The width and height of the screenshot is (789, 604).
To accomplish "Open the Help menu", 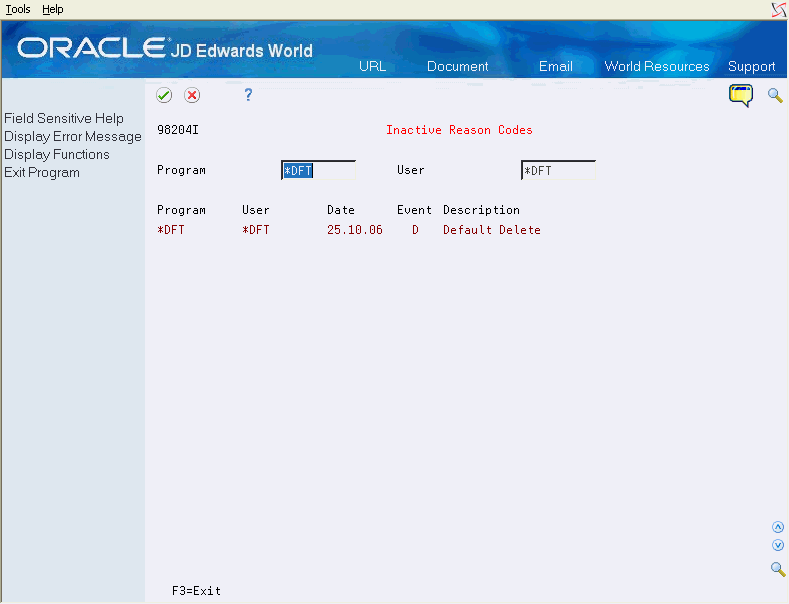I will [x=52, y=9].
